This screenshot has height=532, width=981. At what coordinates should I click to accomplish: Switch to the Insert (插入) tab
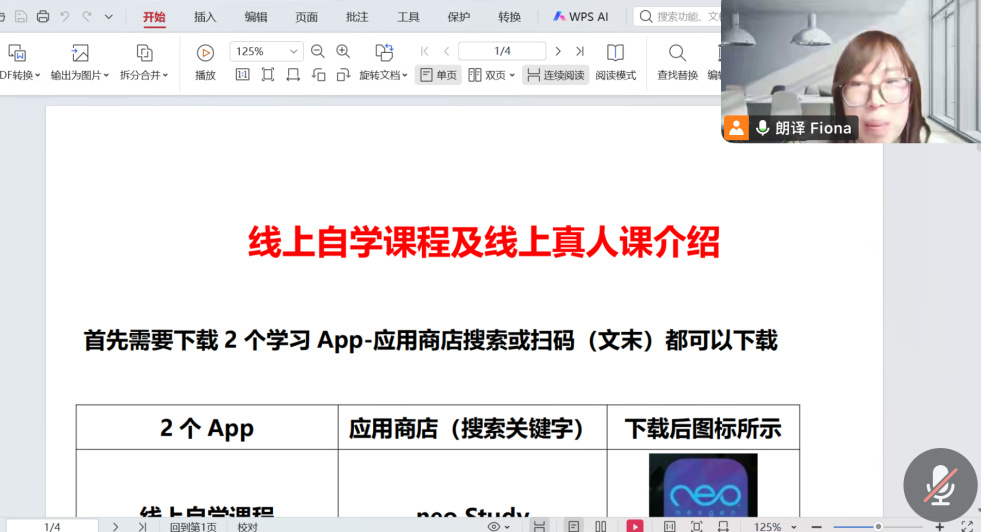pyautogui.click(x=205, y=17)
